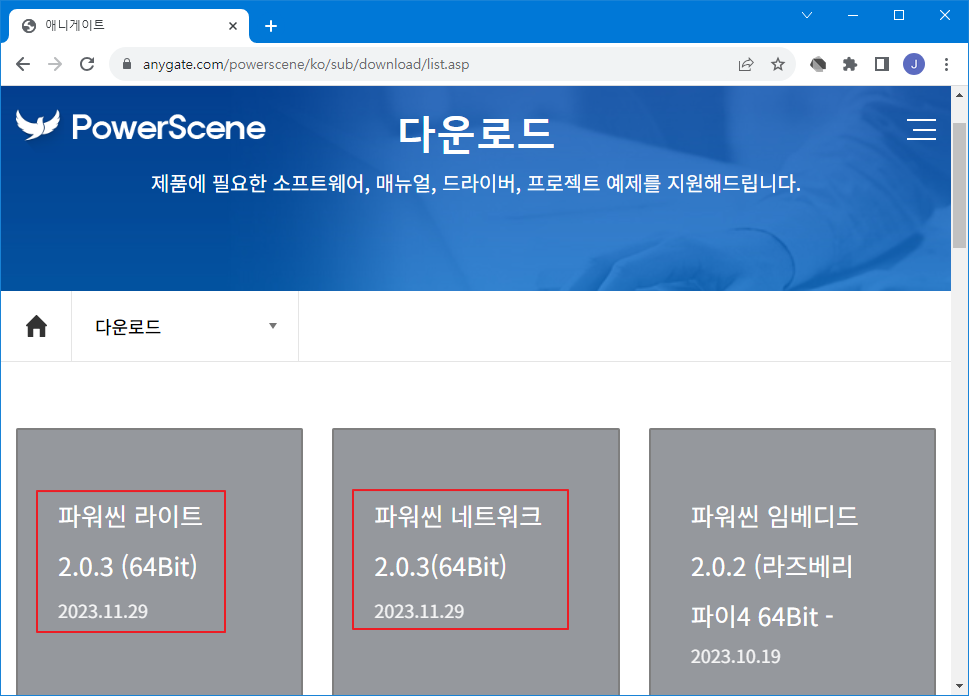This screenshot has height=696, width=969.
Task: Click the PowerScene logo
Action: (141, 126)
